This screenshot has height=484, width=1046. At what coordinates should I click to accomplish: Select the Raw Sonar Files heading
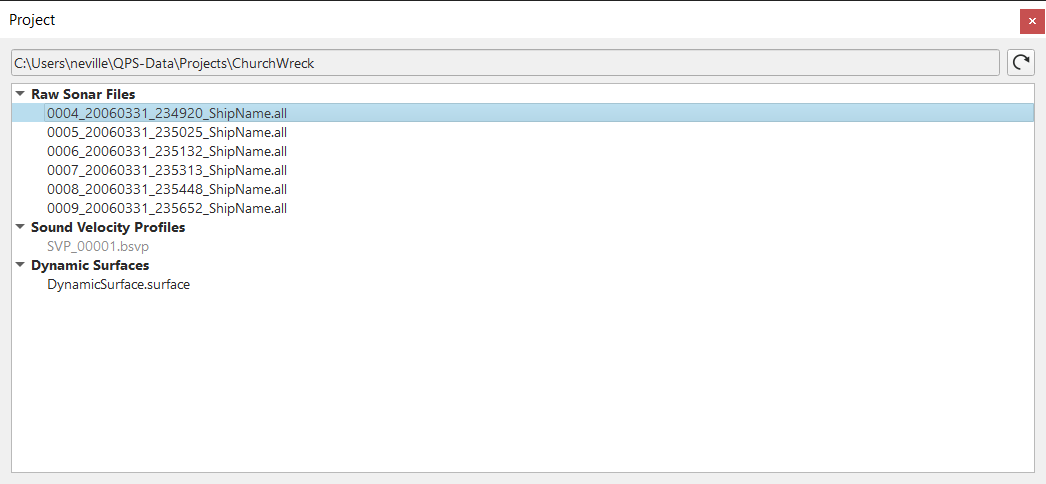[83, 94]
